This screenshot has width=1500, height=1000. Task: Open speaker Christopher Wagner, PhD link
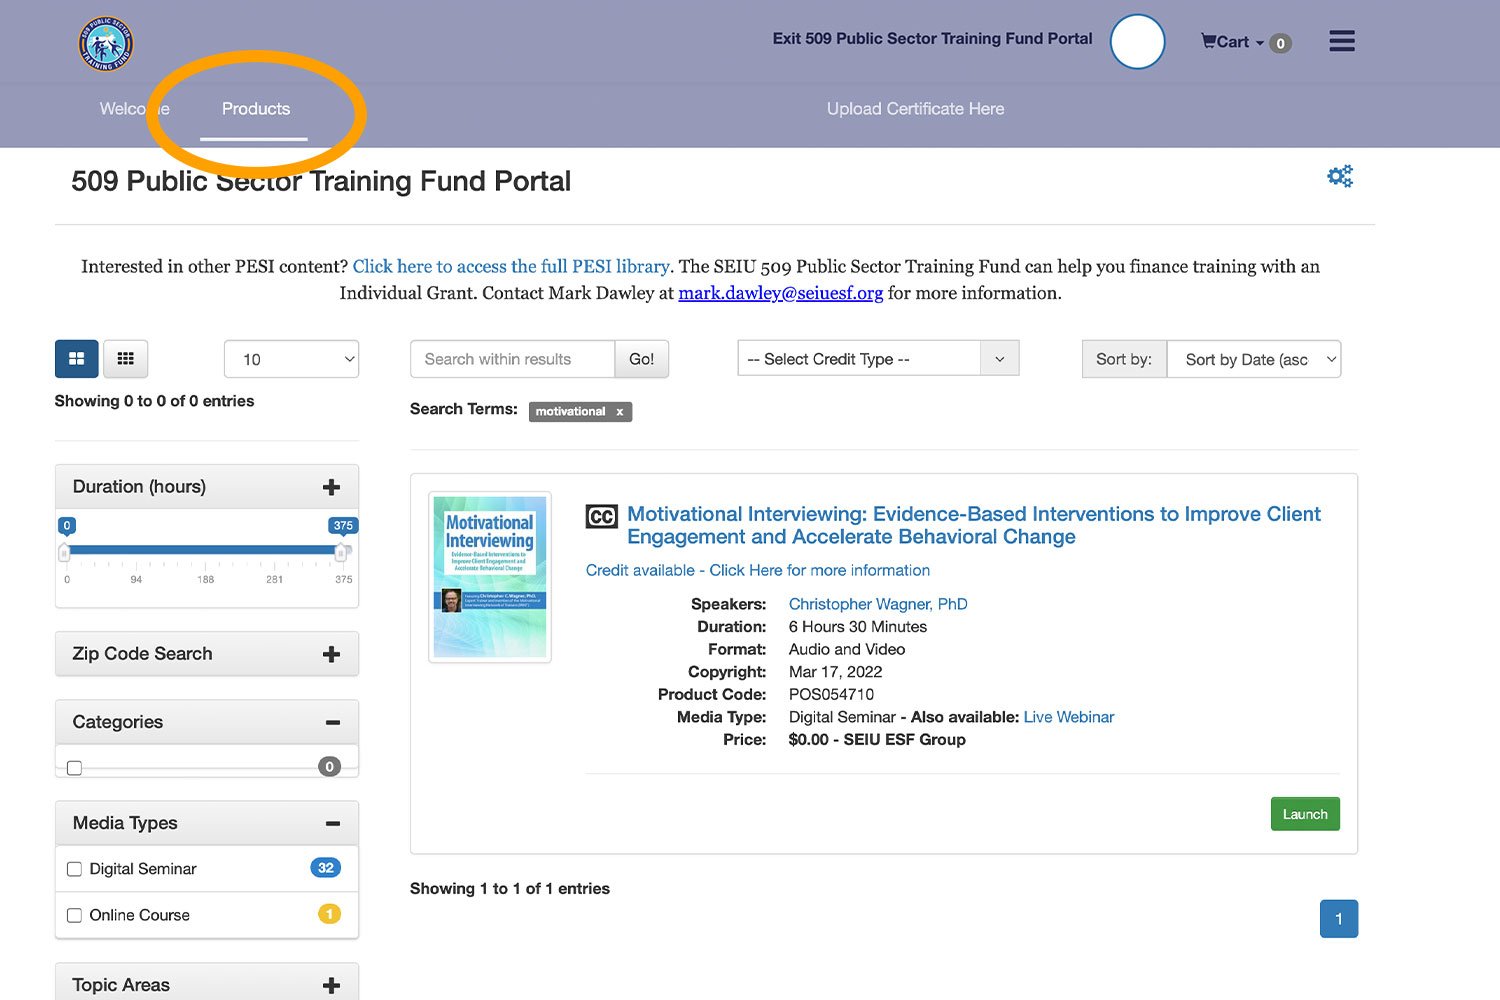click(x=878, y=604)
